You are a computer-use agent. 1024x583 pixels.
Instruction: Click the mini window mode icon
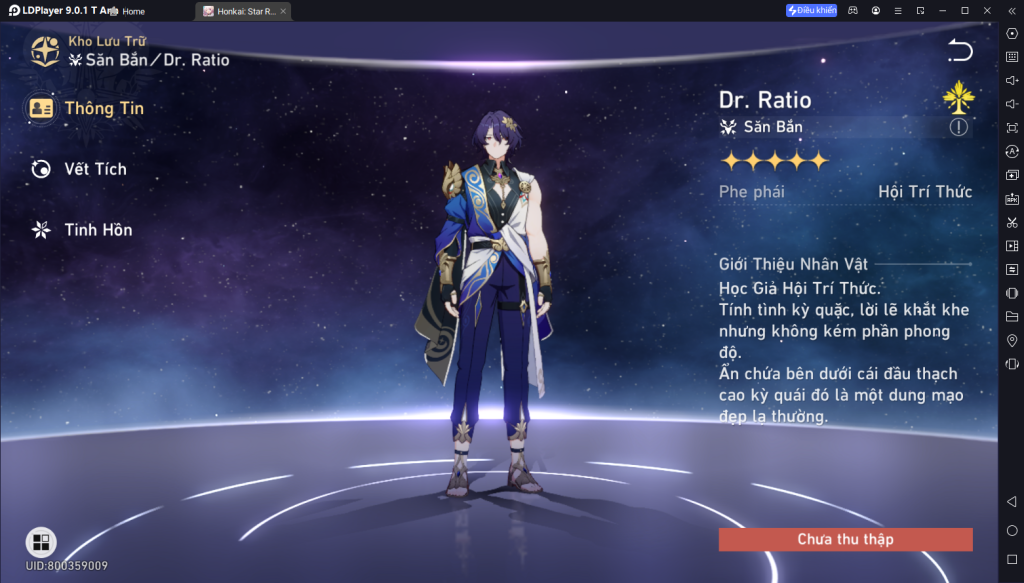(x=920, y=10)
